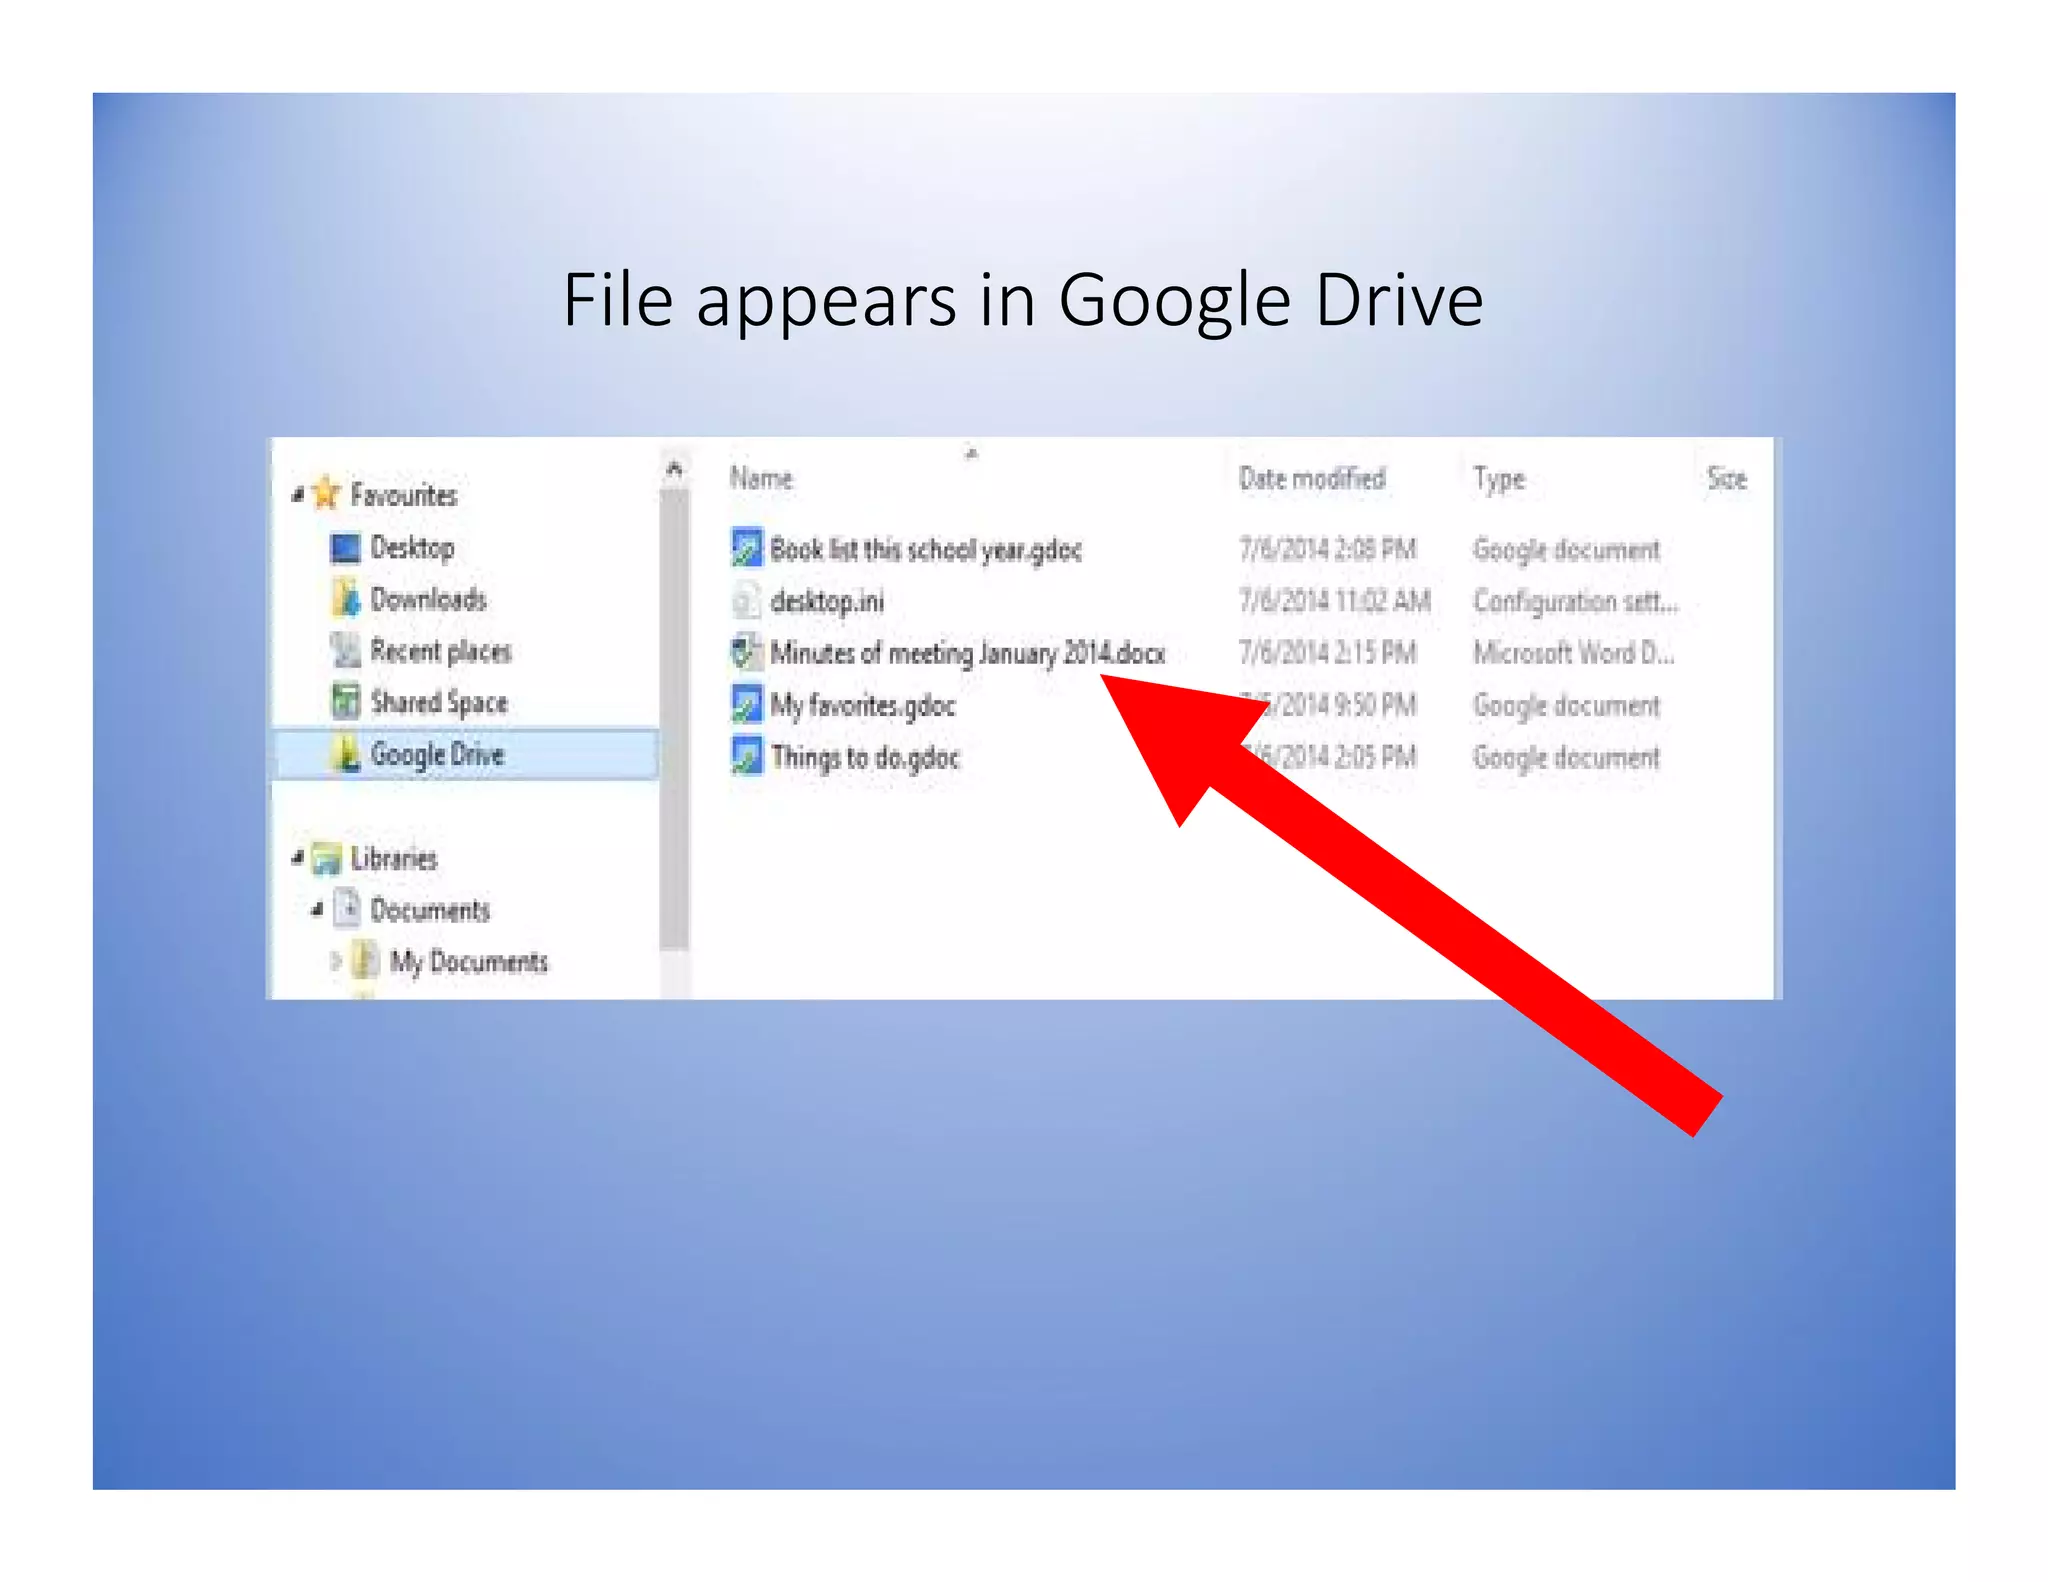The height and width of the screenshot is (1582, 2048).
Task: Click the desktop.ini file icon
Action: pos(746,601)
